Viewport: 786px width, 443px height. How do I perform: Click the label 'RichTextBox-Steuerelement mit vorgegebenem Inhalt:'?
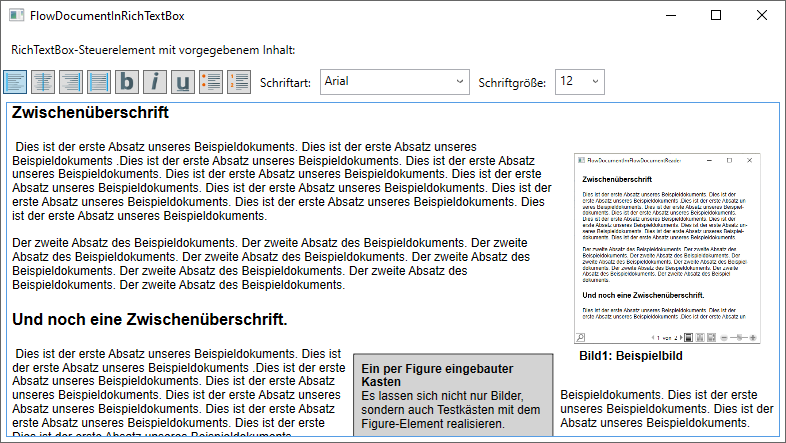(153, 50)
